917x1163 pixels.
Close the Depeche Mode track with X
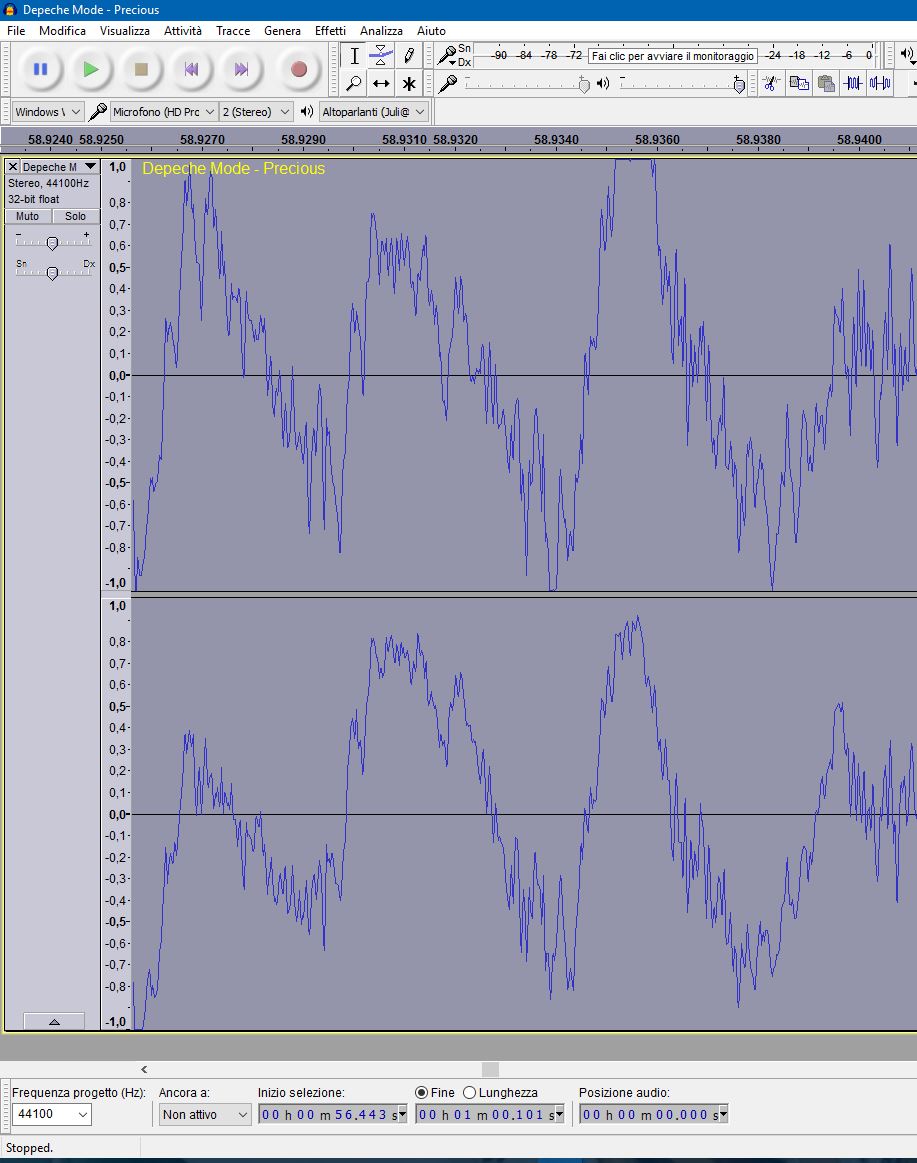pos(13,167)
